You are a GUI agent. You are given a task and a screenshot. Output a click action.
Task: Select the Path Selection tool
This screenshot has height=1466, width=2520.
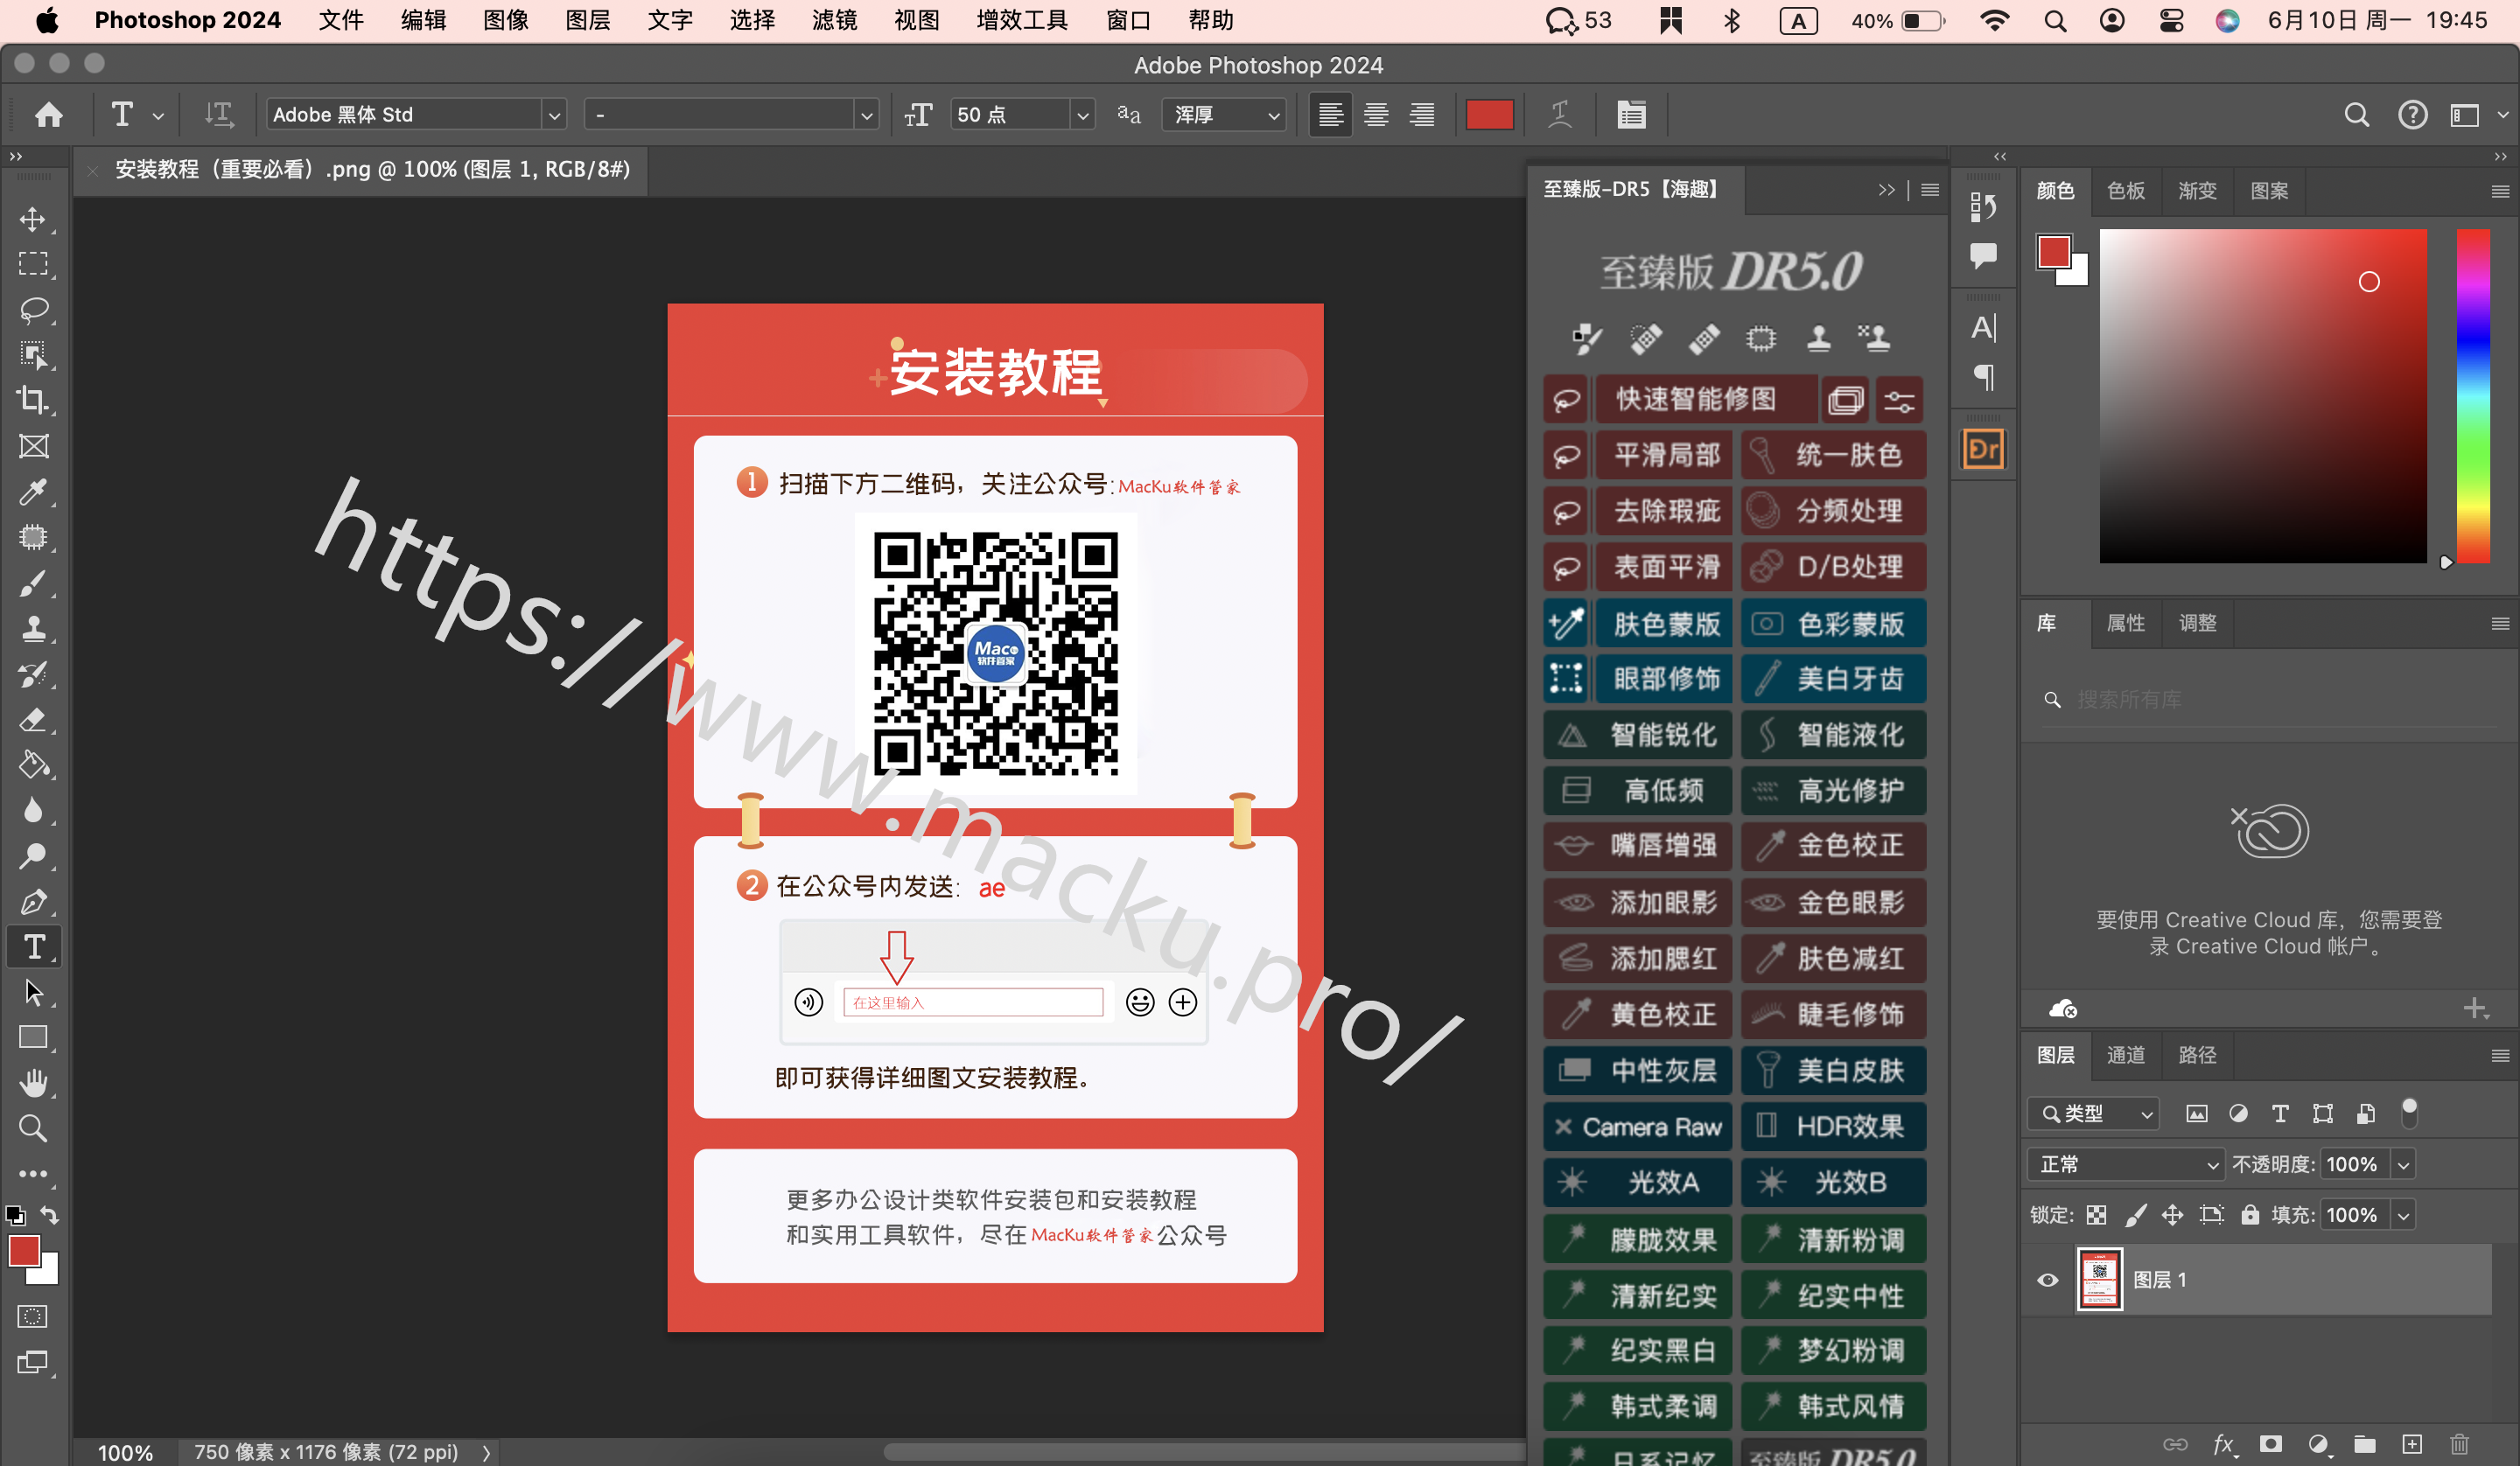pos(34,992)
